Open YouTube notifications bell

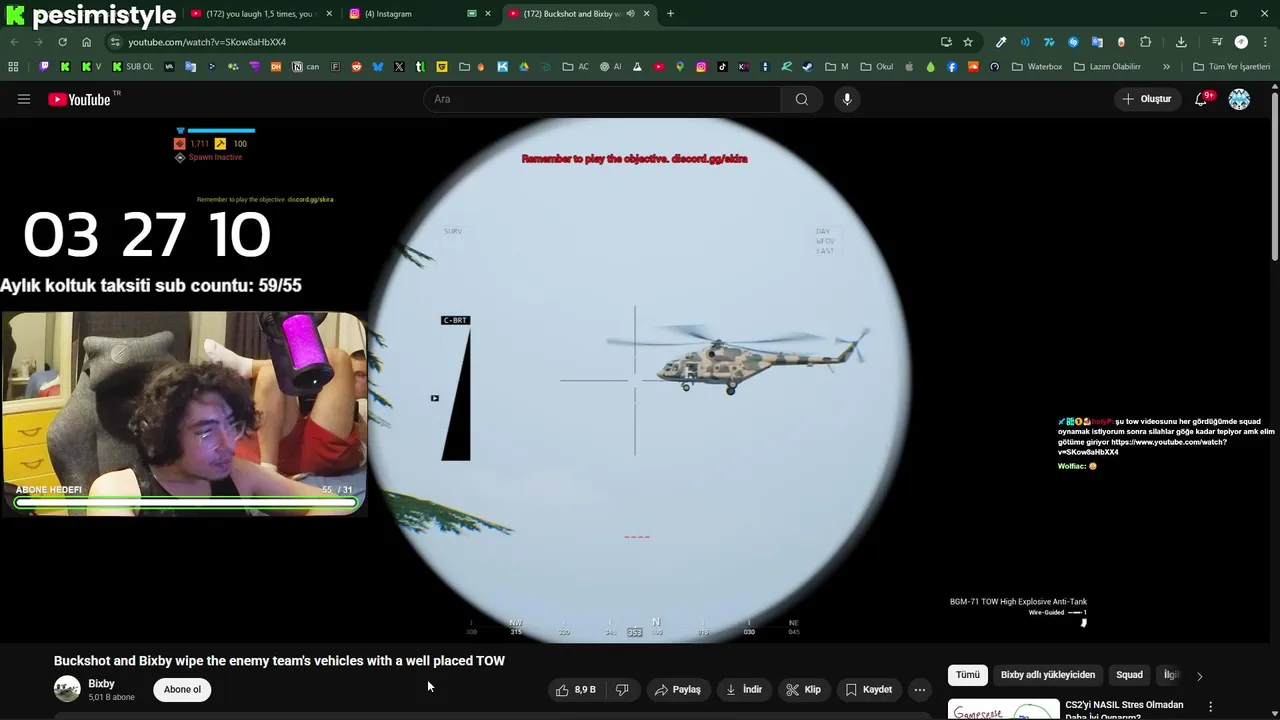tap(1202, 99)
